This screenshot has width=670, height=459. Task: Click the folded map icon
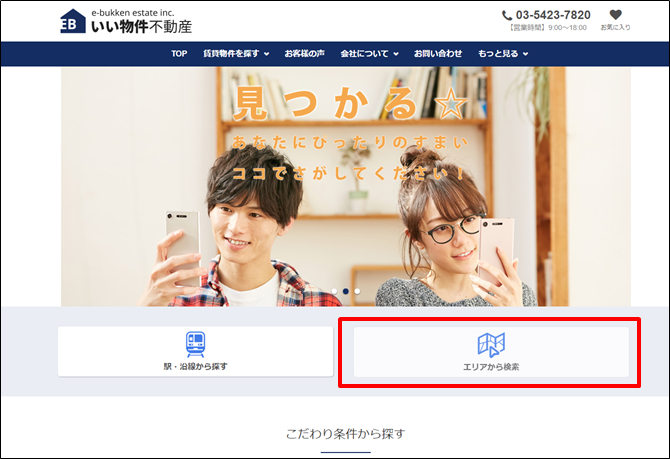(x=491, y=344)
